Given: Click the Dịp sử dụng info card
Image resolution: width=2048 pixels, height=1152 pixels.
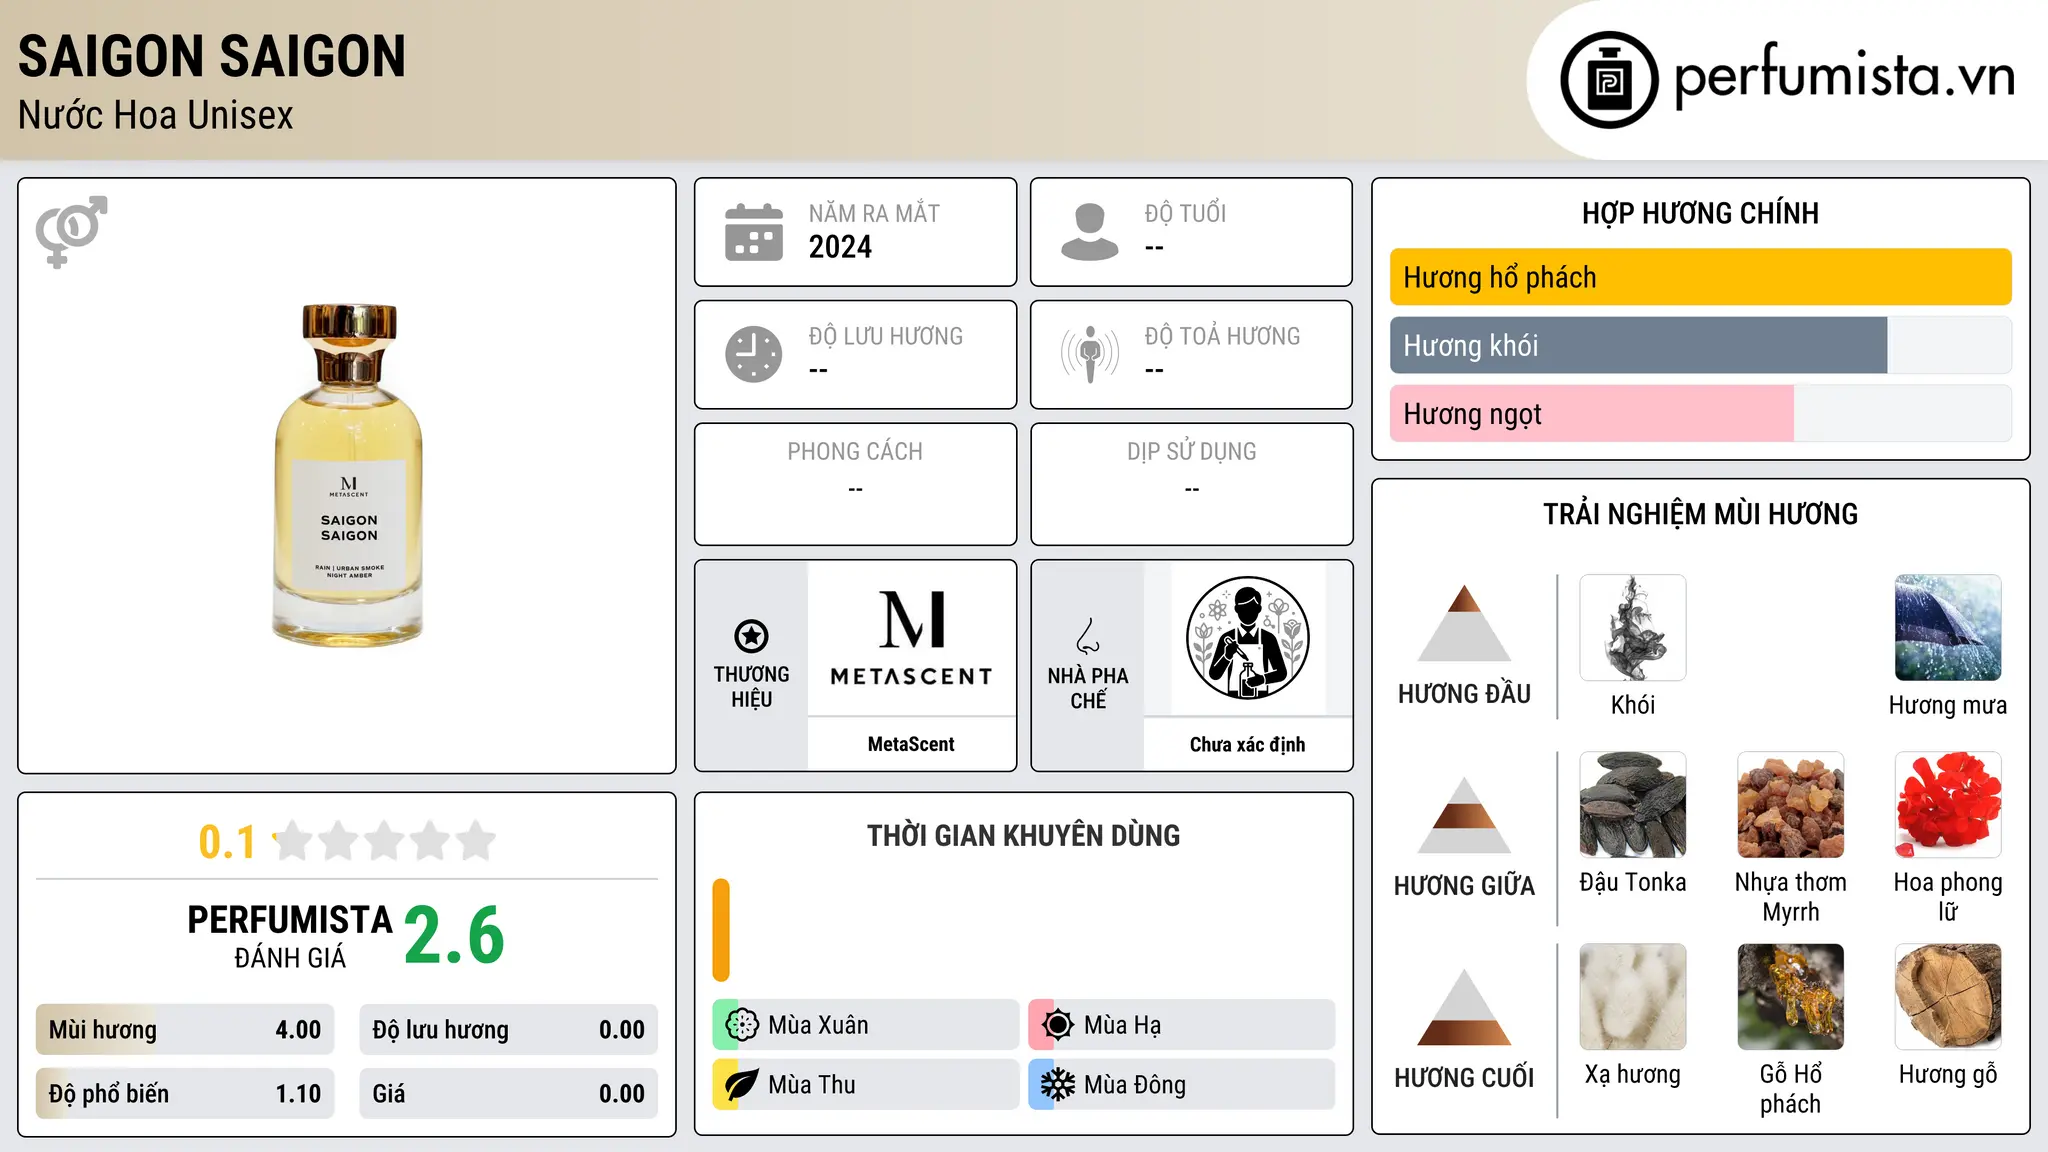Looking at the screenshot, I should 1191,484.
